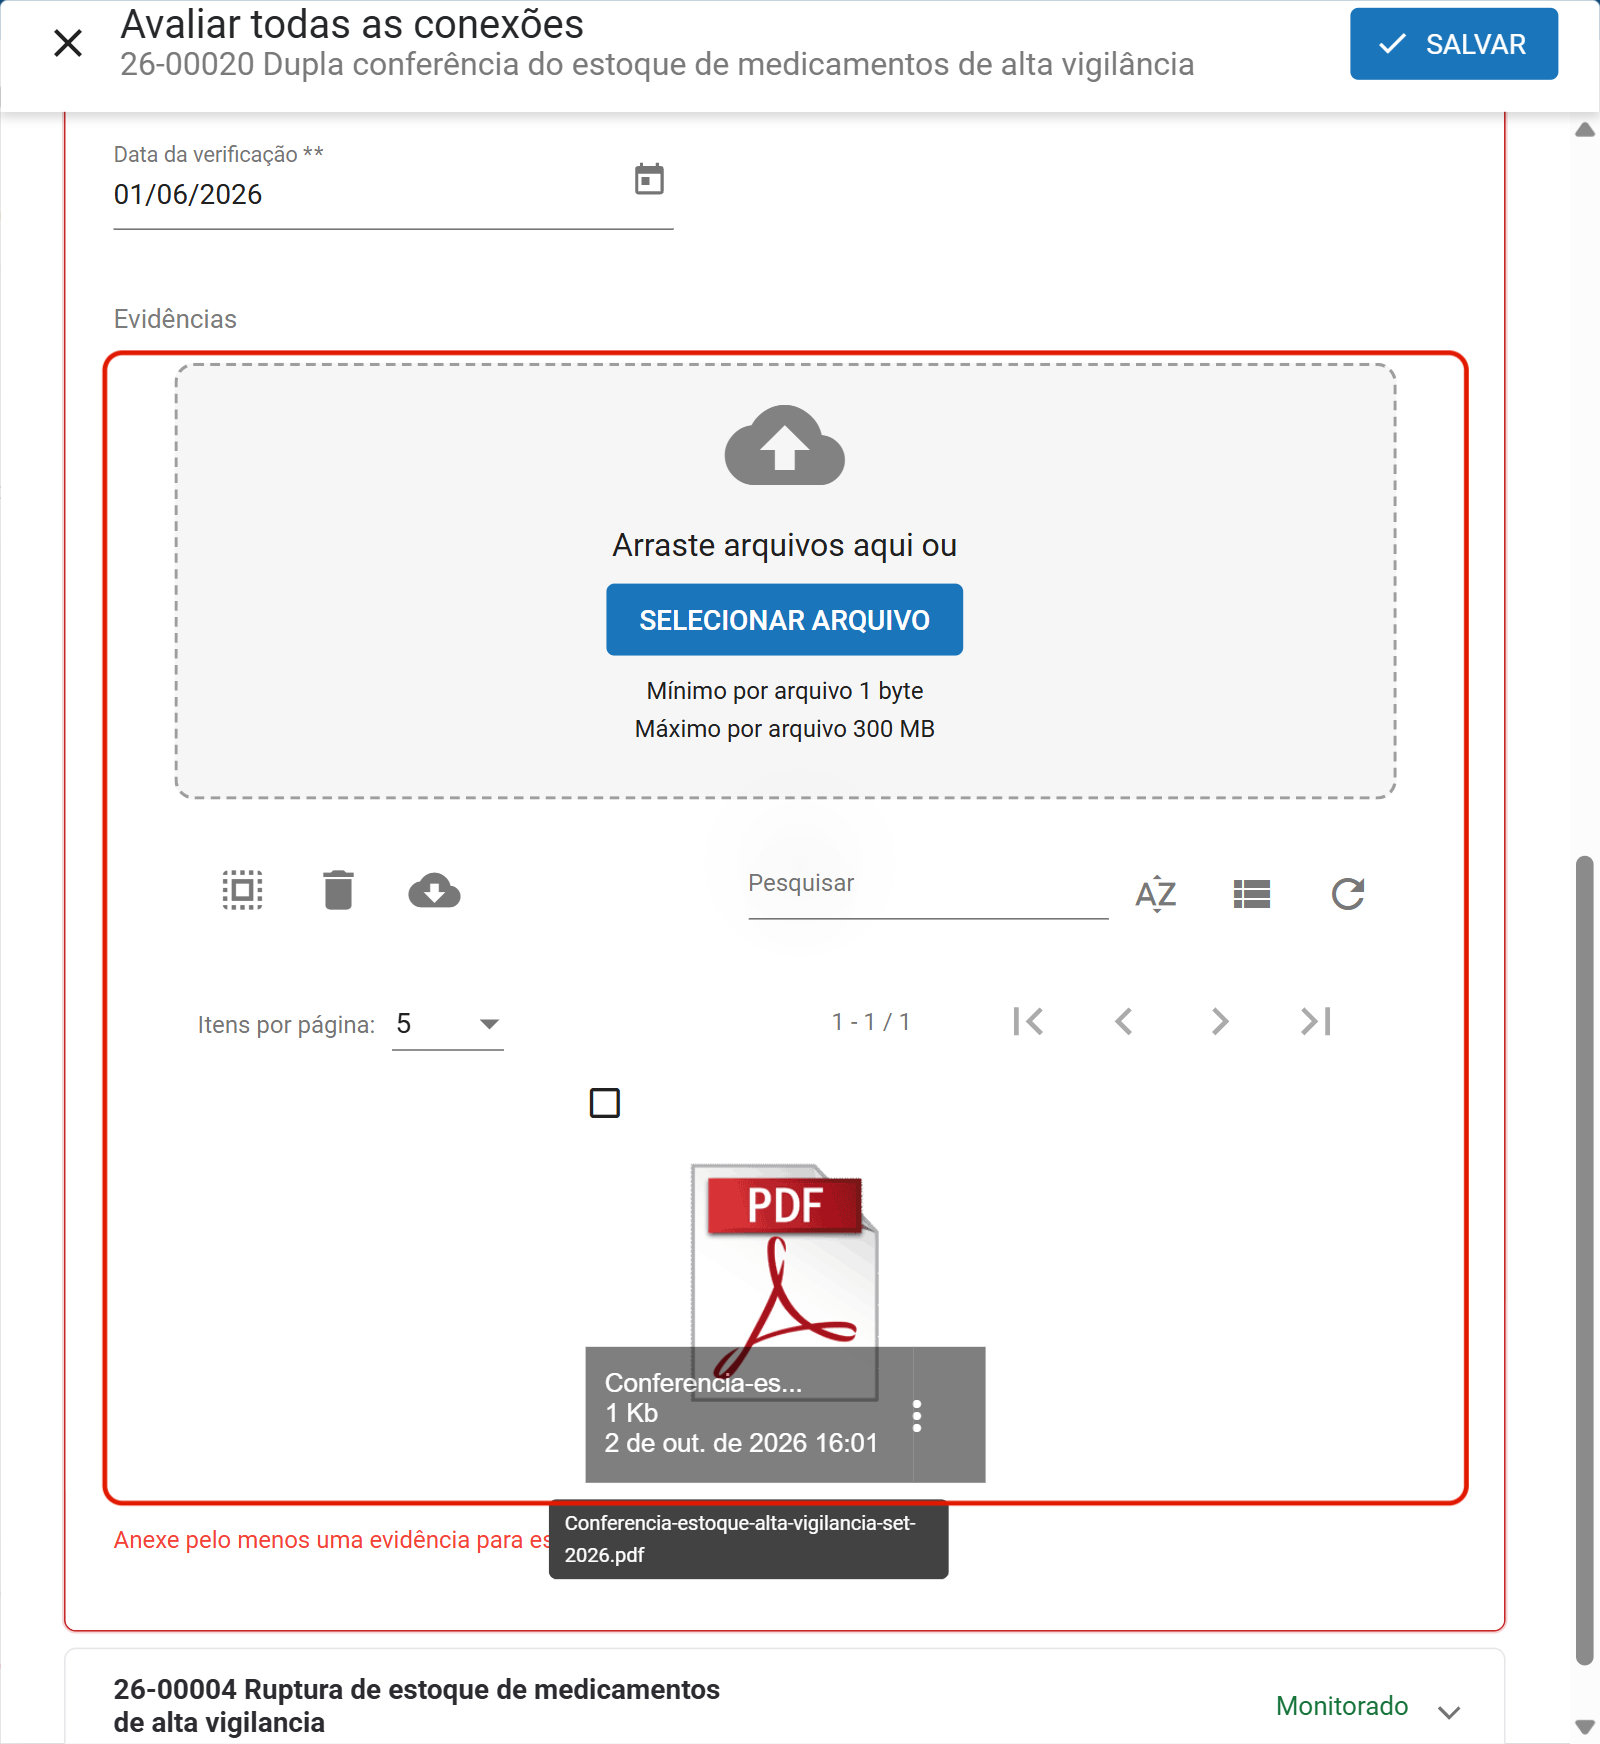Click the Data da verificação date field
The image size is (1600, 1744).
click(393, 194)
